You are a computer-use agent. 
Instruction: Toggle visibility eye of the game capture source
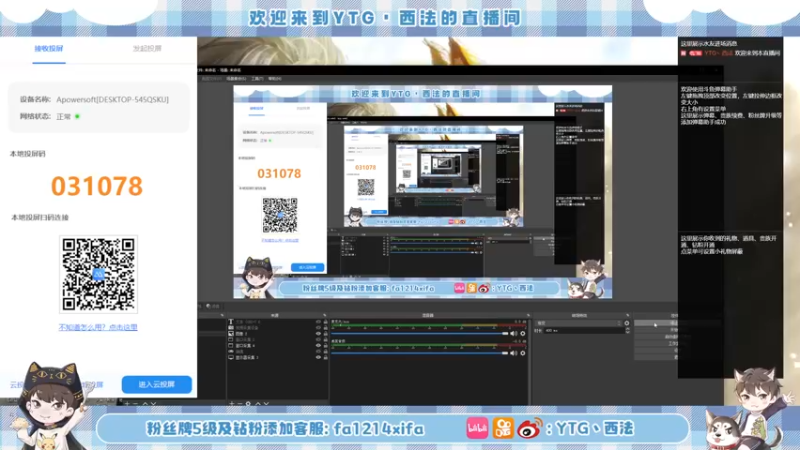tap(318, 352)
